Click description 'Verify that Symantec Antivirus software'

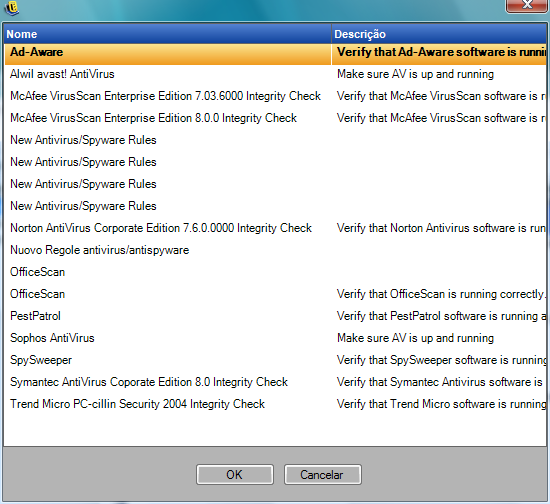coord(440,382)
